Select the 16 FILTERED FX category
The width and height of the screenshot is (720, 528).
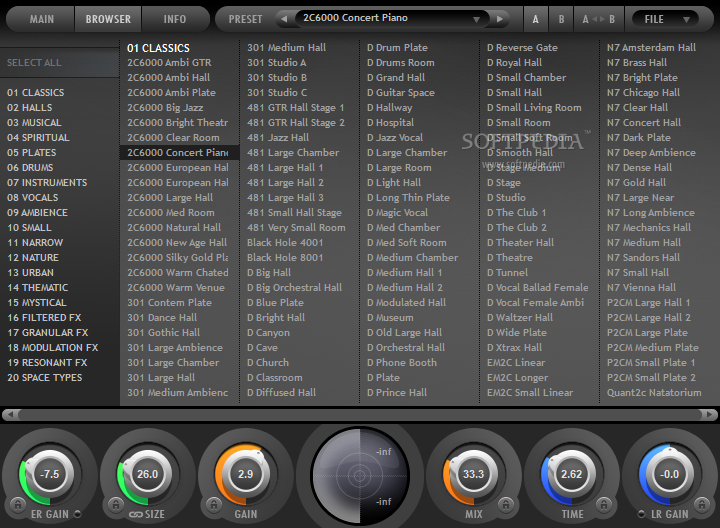45,318
